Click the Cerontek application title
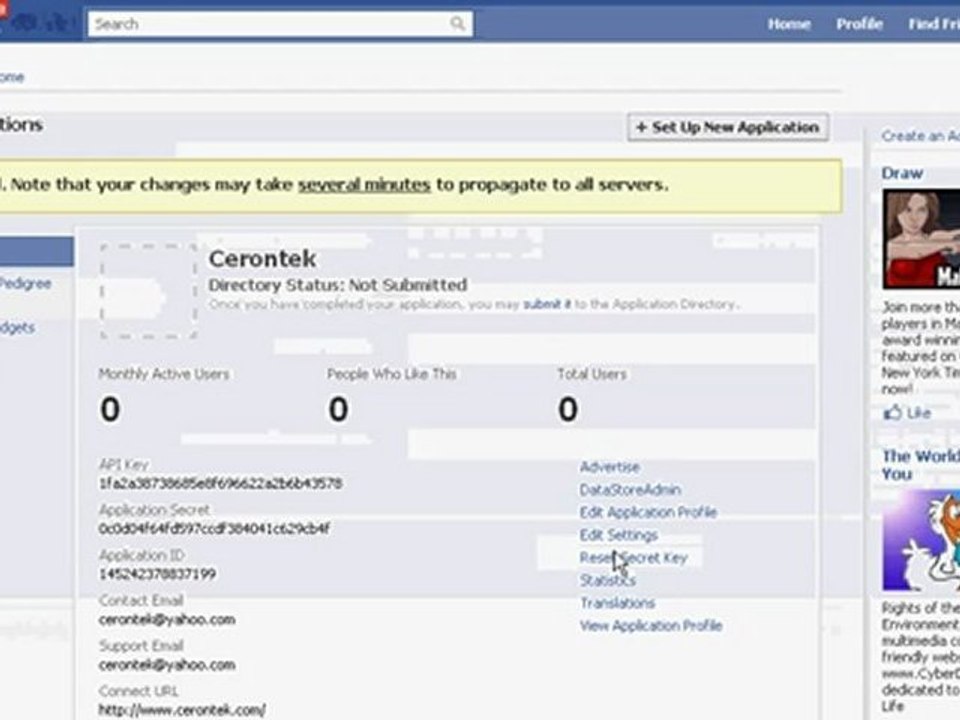This screenshot has height=720, width=960. [263, 258]
